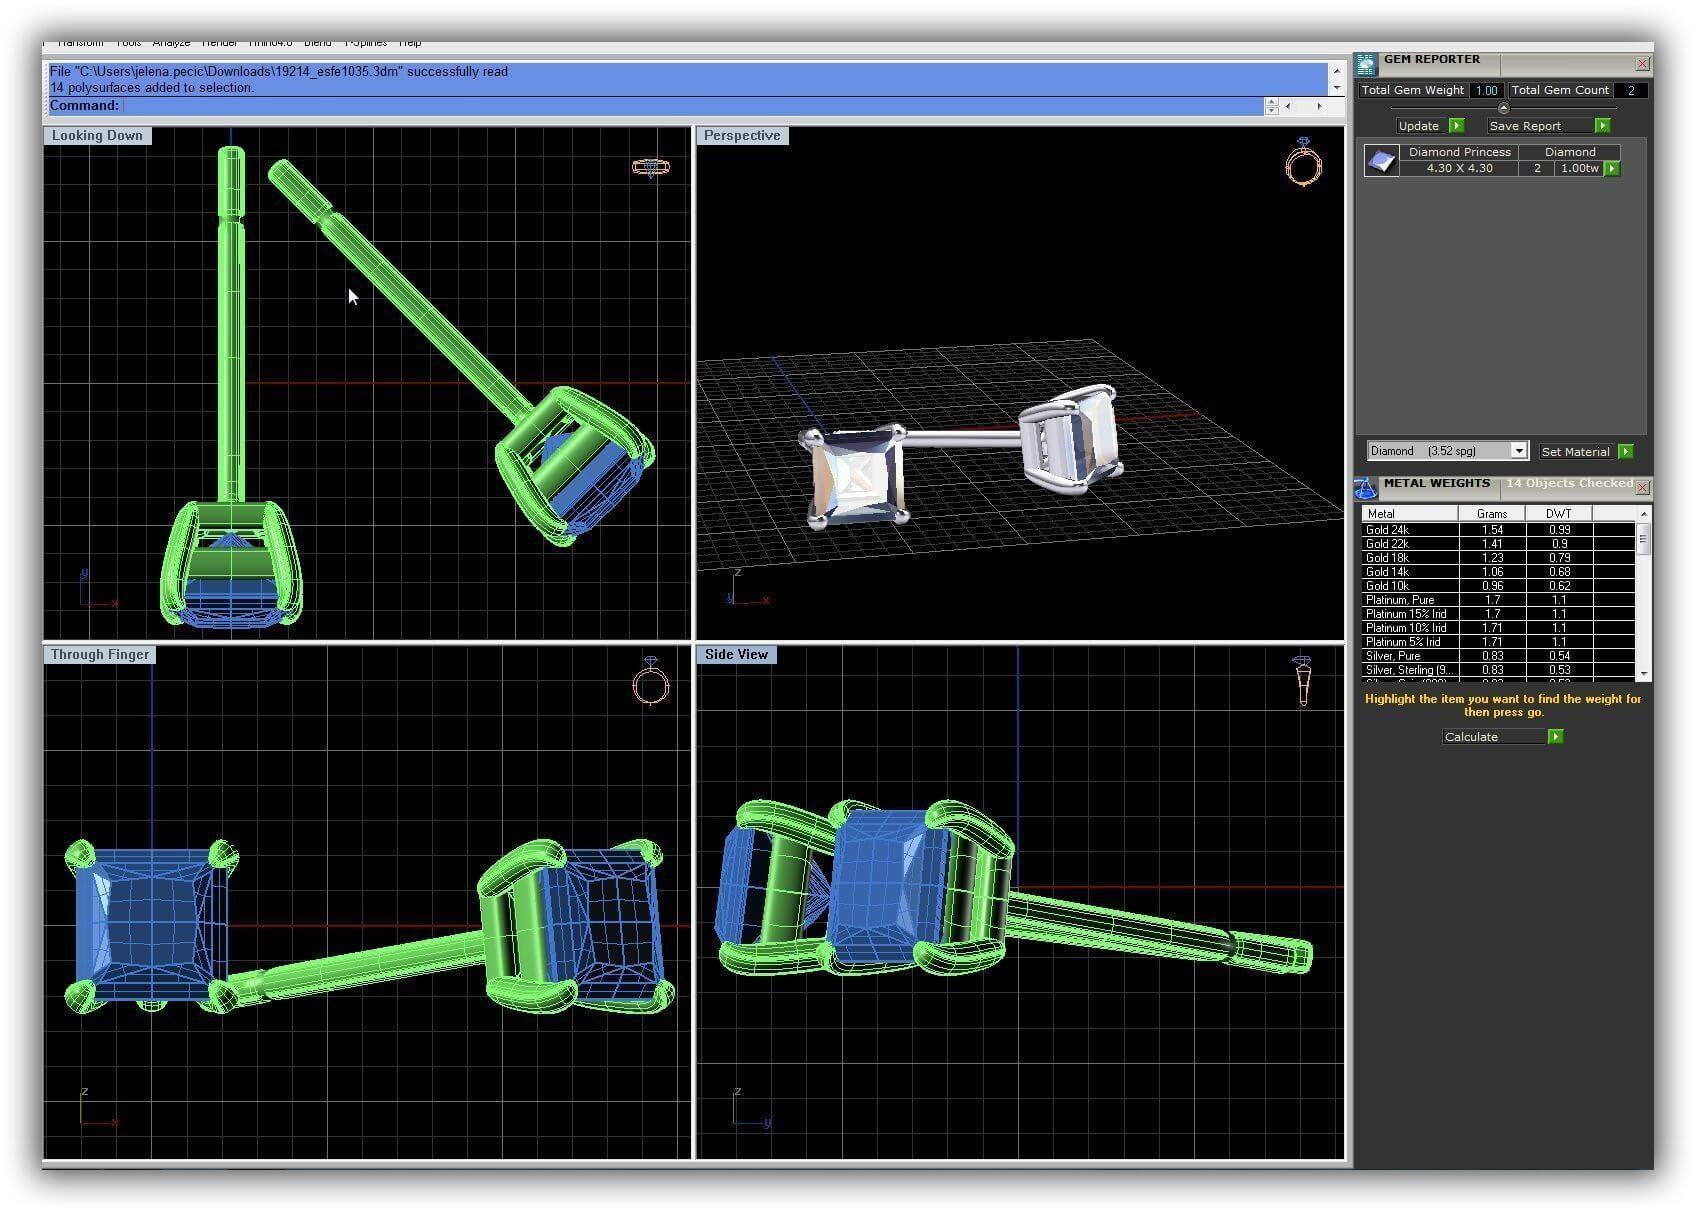The width and height of the screenshot is (1696, 1212).
Task: Click the Gem Reporter panel icon
Action: pyautogui.click(x=1367, y=64)
